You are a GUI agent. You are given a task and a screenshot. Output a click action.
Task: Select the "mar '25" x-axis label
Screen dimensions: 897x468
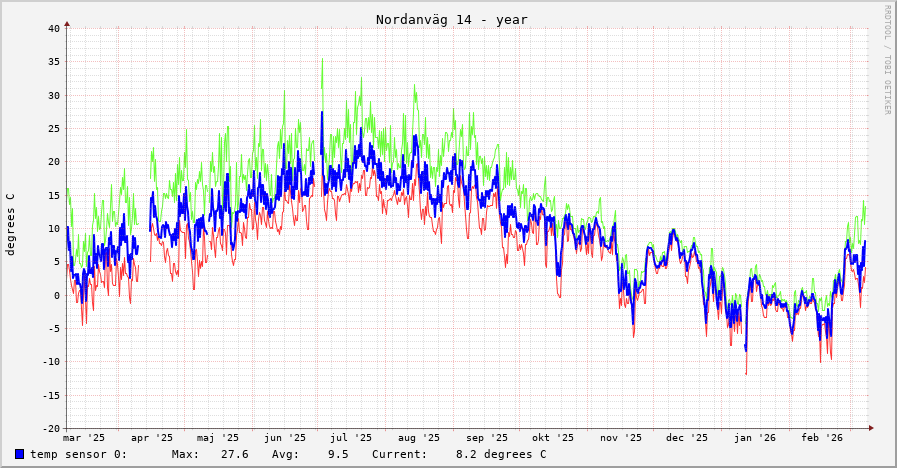click(84, 438)
